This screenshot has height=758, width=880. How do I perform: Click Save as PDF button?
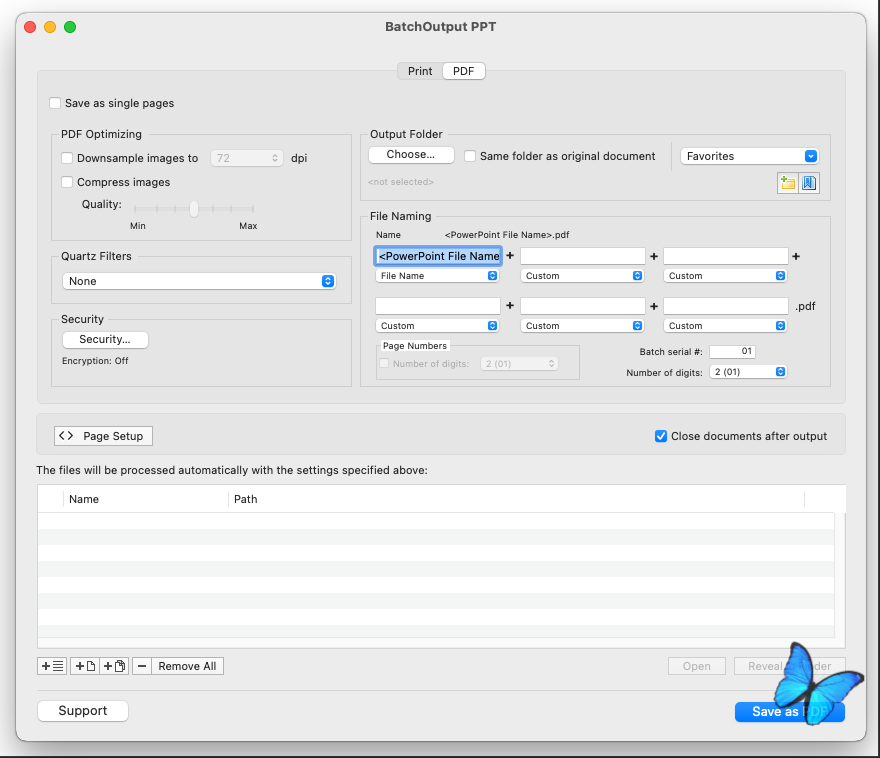pyautogui.click(x=789, y=712)
